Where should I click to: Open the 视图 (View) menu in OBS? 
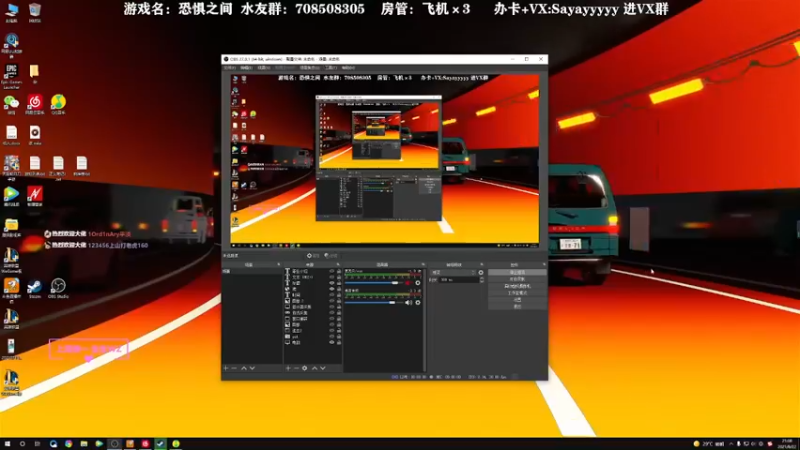pos(263,68)
